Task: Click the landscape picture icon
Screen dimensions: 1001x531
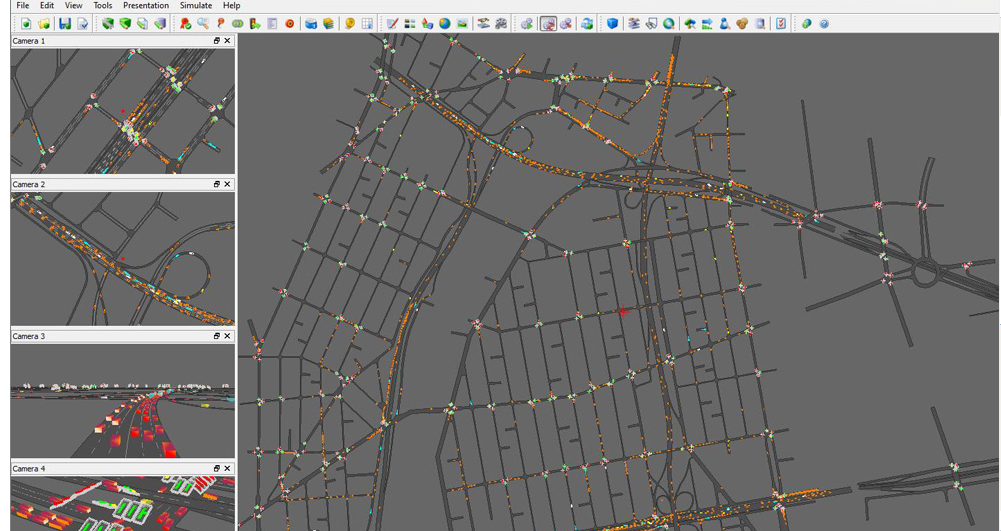Action: pyautogui.click(x=462, y=24)
